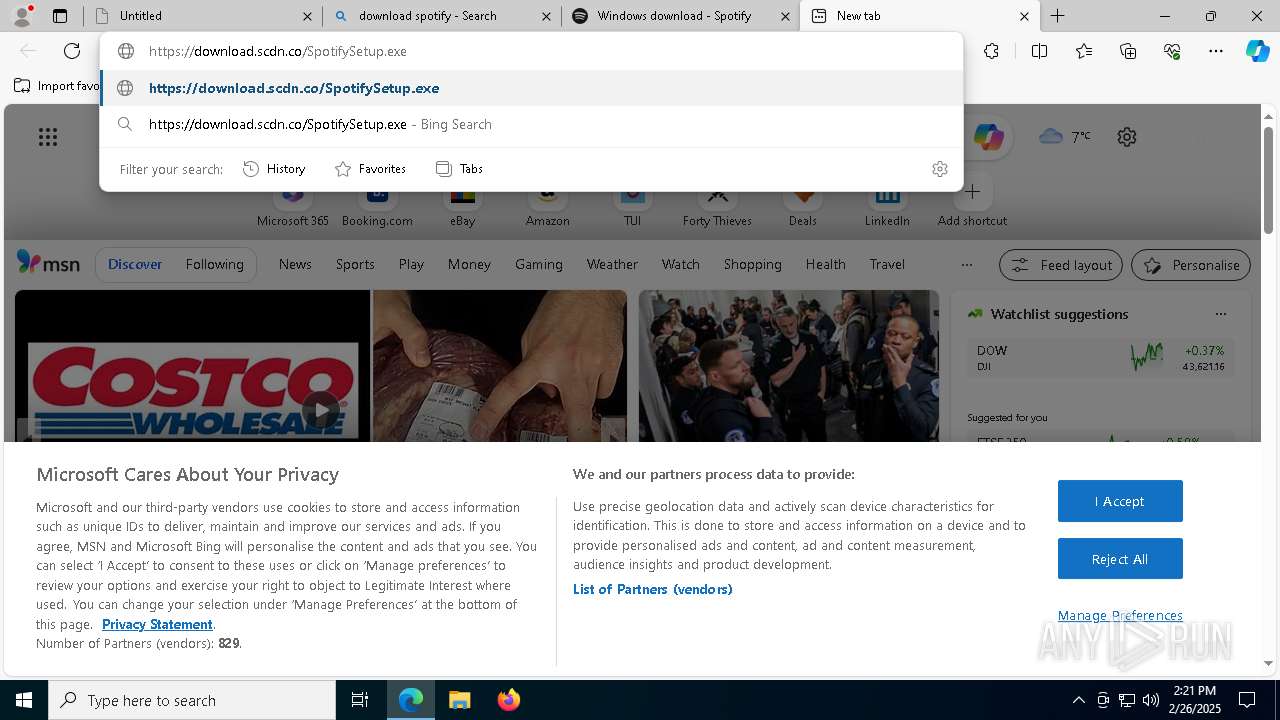Click in the address bar URL field
Image resolution: width=1280 pixels, height=720 pixels.
pos(531,51)
